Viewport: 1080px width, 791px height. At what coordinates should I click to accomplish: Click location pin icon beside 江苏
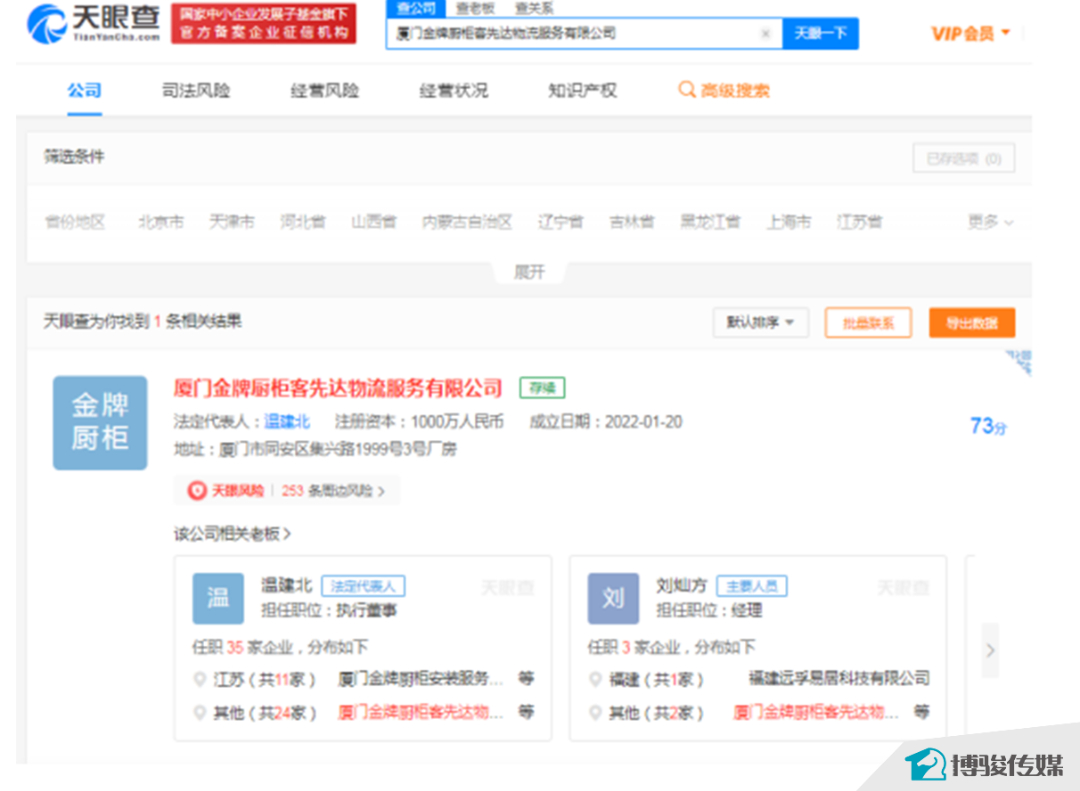pos(200,679)
